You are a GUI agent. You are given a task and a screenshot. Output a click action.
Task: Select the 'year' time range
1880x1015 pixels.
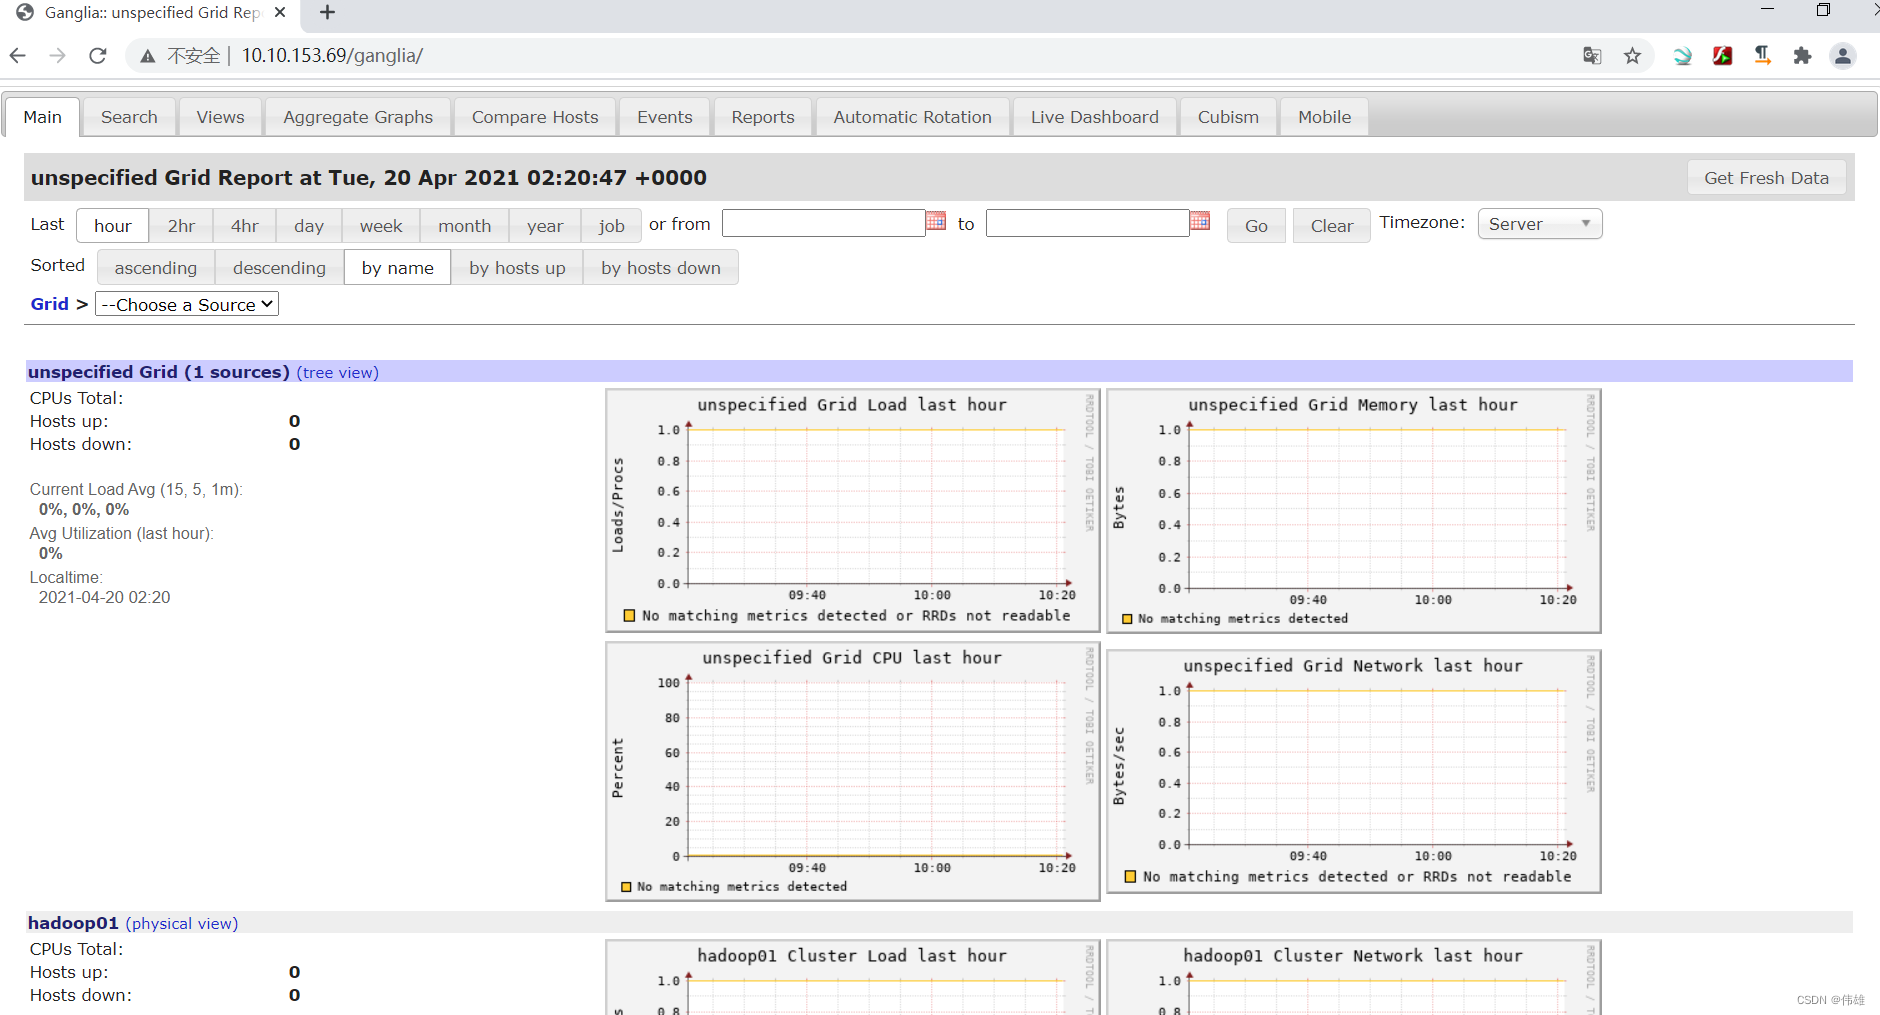coord(545,226)
